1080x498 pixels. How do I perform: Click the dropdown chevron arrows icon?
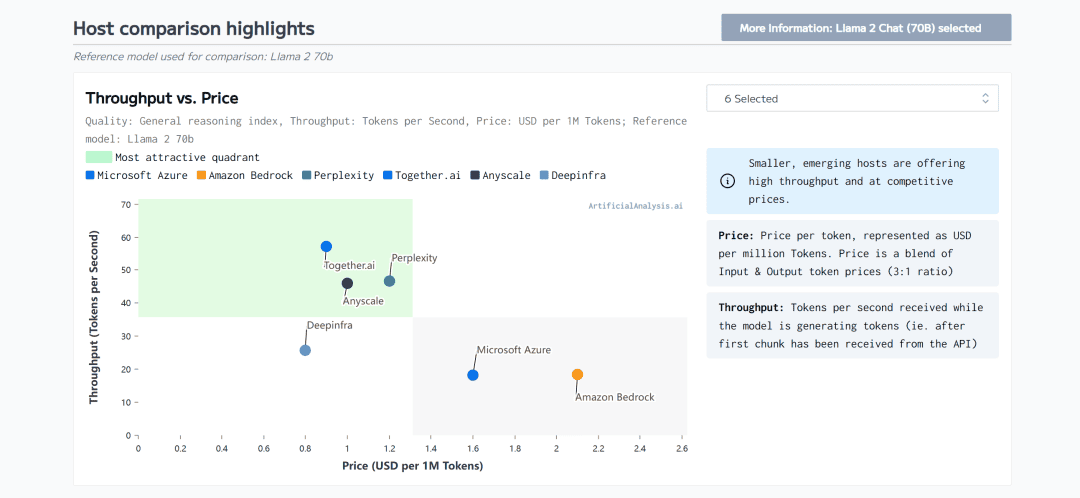tap(985, 99)
